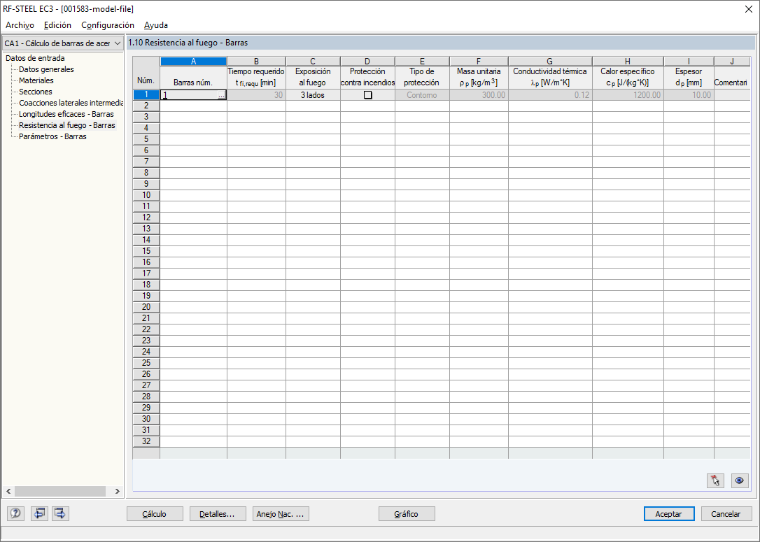This screenshot has height=542, width=760.
Task: Select column C Exposición al fuego header
Action: [x=313, y=61]
